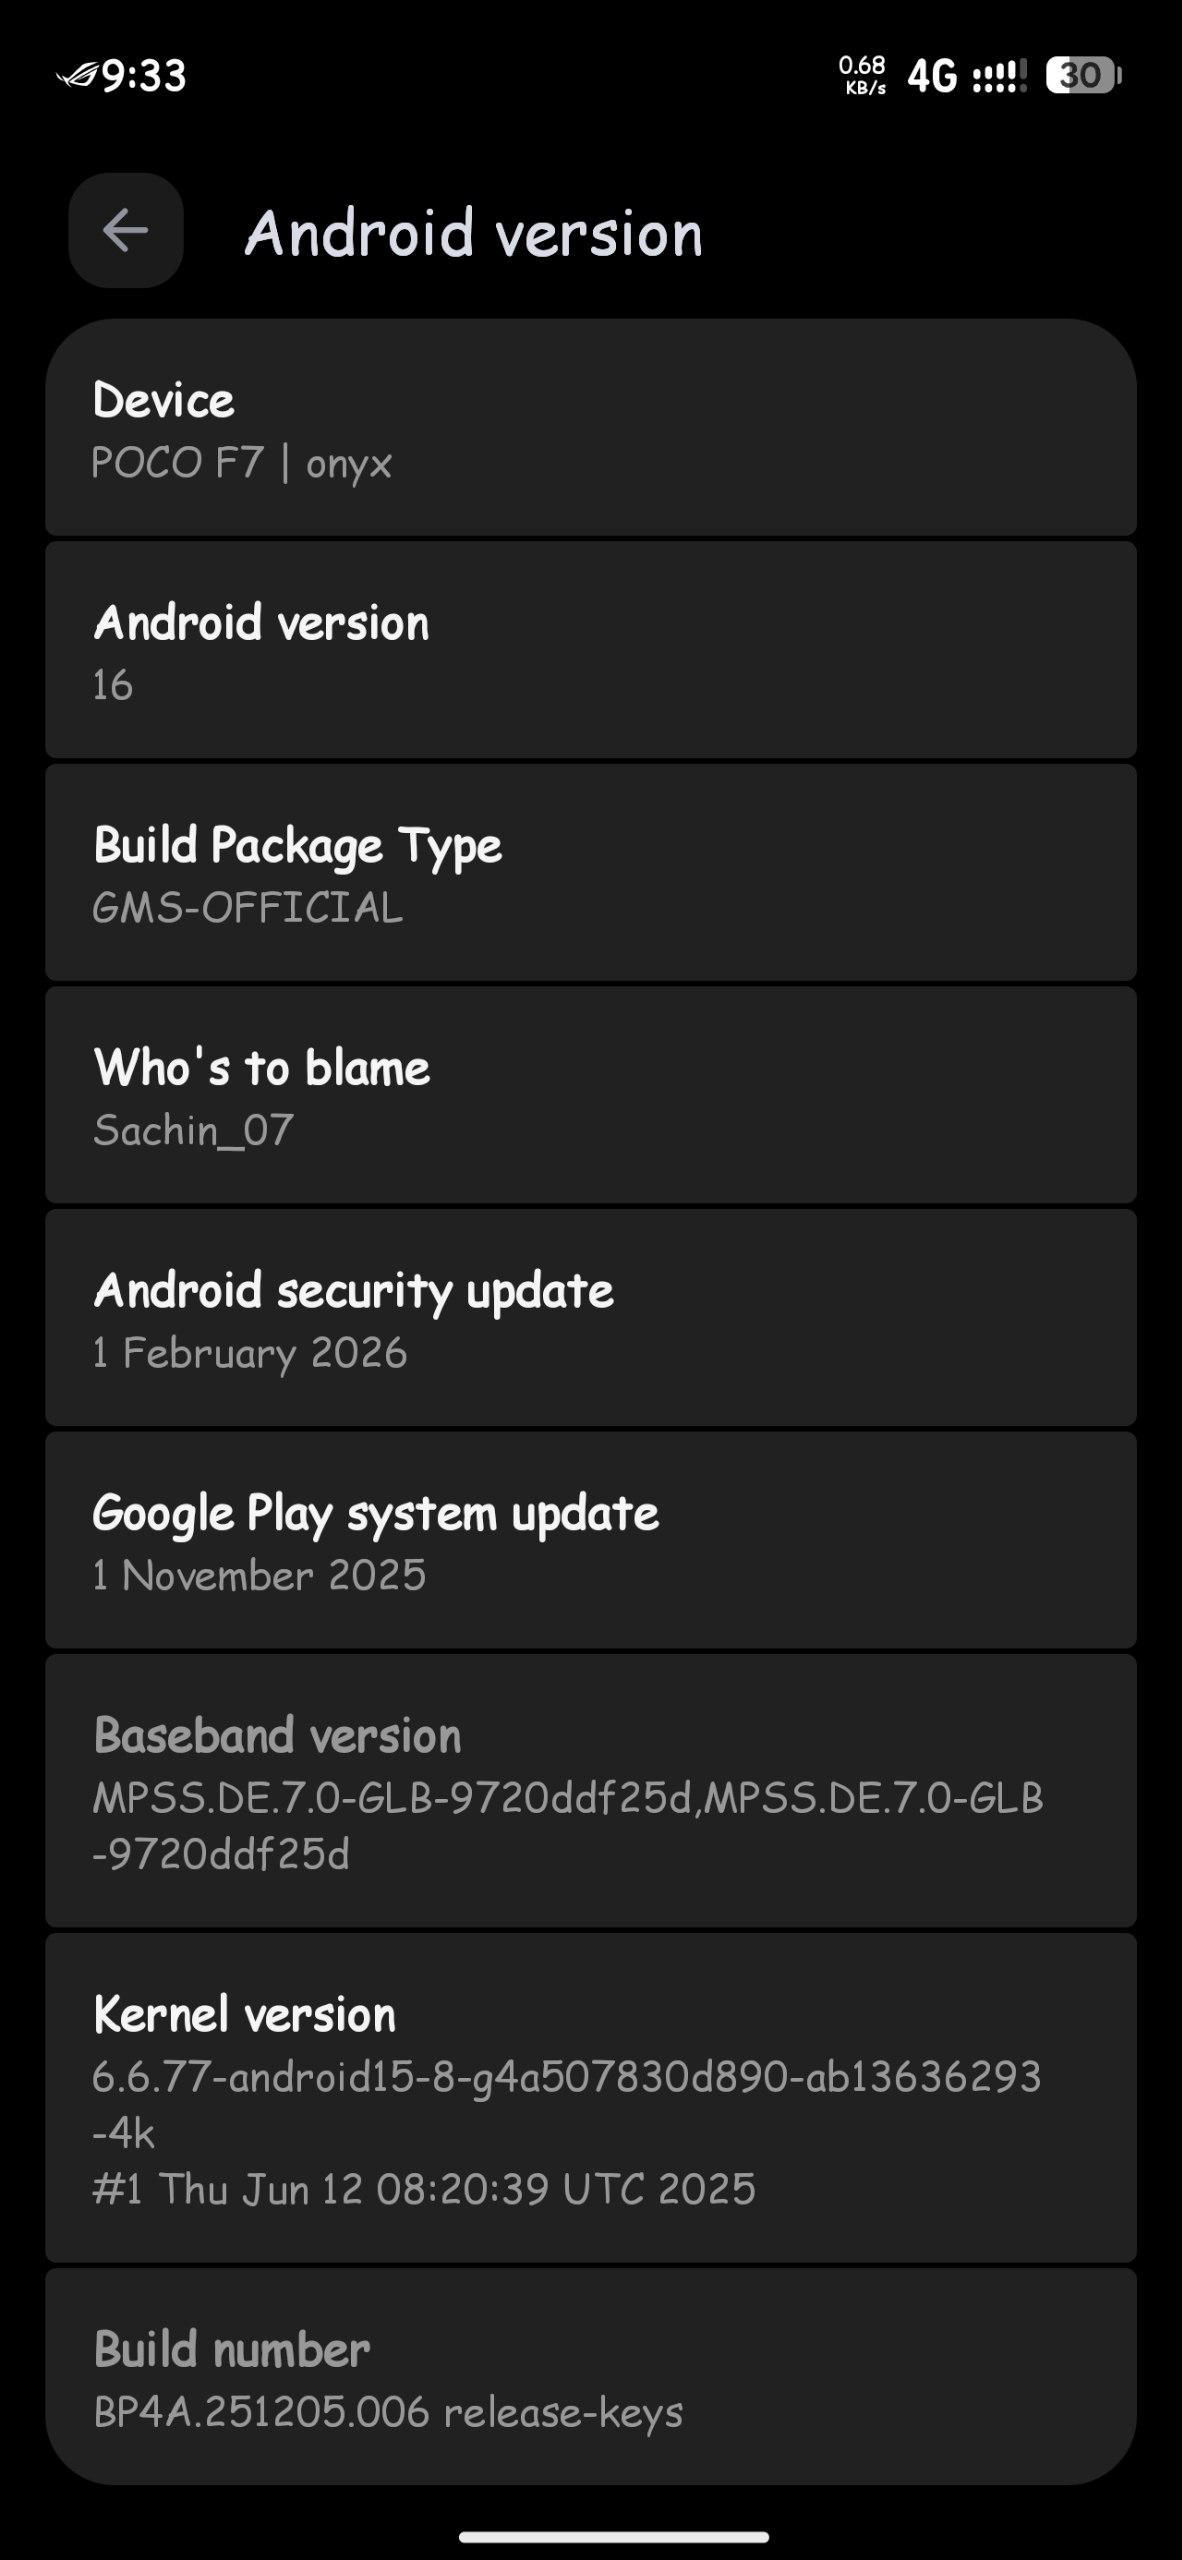Open Android security update
The width and height of the screenshot is (1182, 2560).
click(x=590, y=1319)
